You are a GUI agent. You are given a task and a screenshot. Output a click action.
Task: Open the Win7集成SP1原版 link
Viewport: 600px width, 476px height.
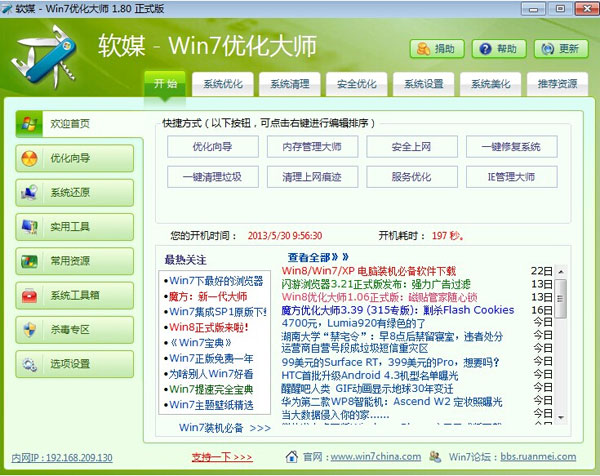218,312
